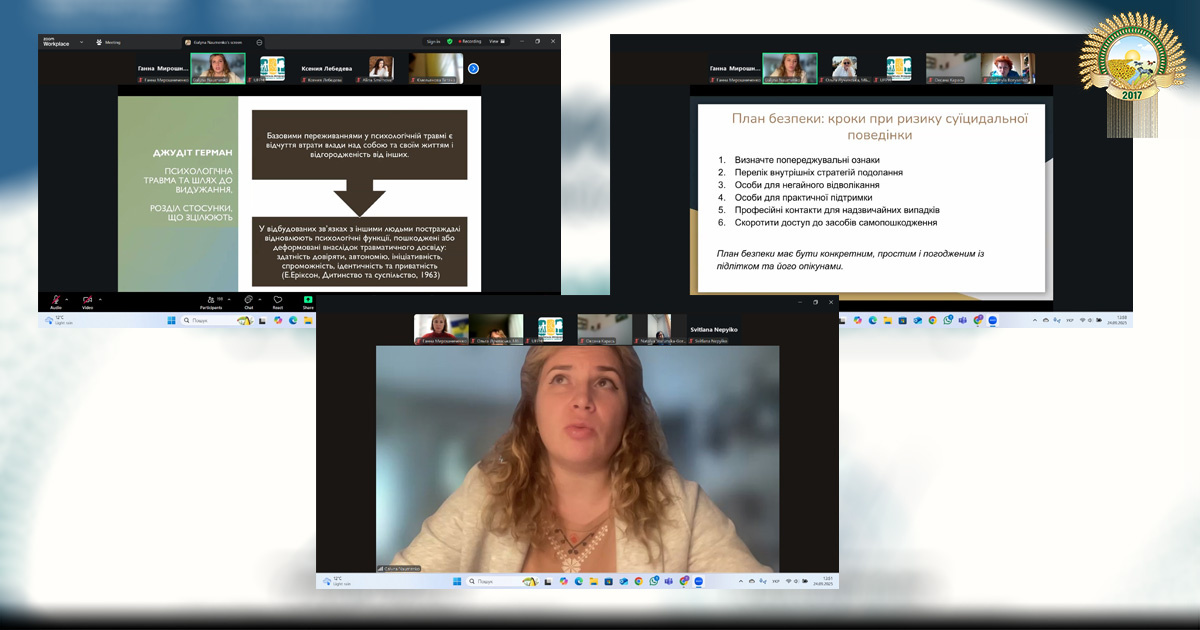Select Galyna Naumenko thumbnail in top-left Zoom
Image resolution: width=1200 pixels, height=630 pixels.
[x=218, y=68]
